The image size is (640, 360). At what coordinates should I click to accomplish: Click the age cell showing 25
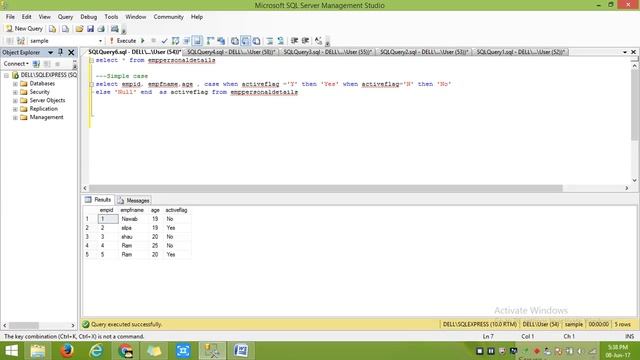[155, 246]
